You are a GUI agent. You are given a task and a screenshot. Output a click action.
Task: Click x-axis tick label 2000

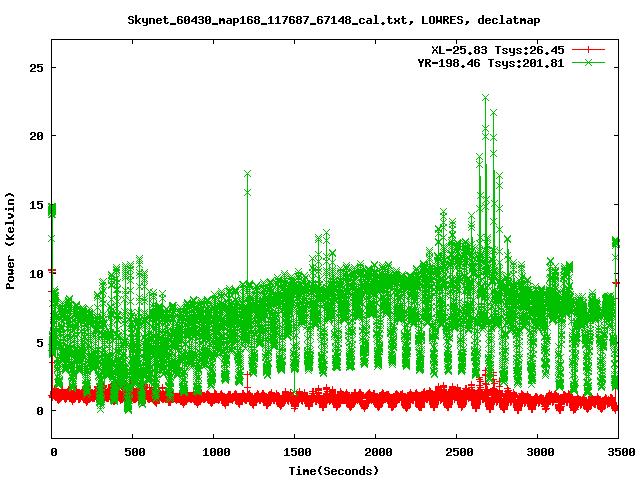[378, 452]
